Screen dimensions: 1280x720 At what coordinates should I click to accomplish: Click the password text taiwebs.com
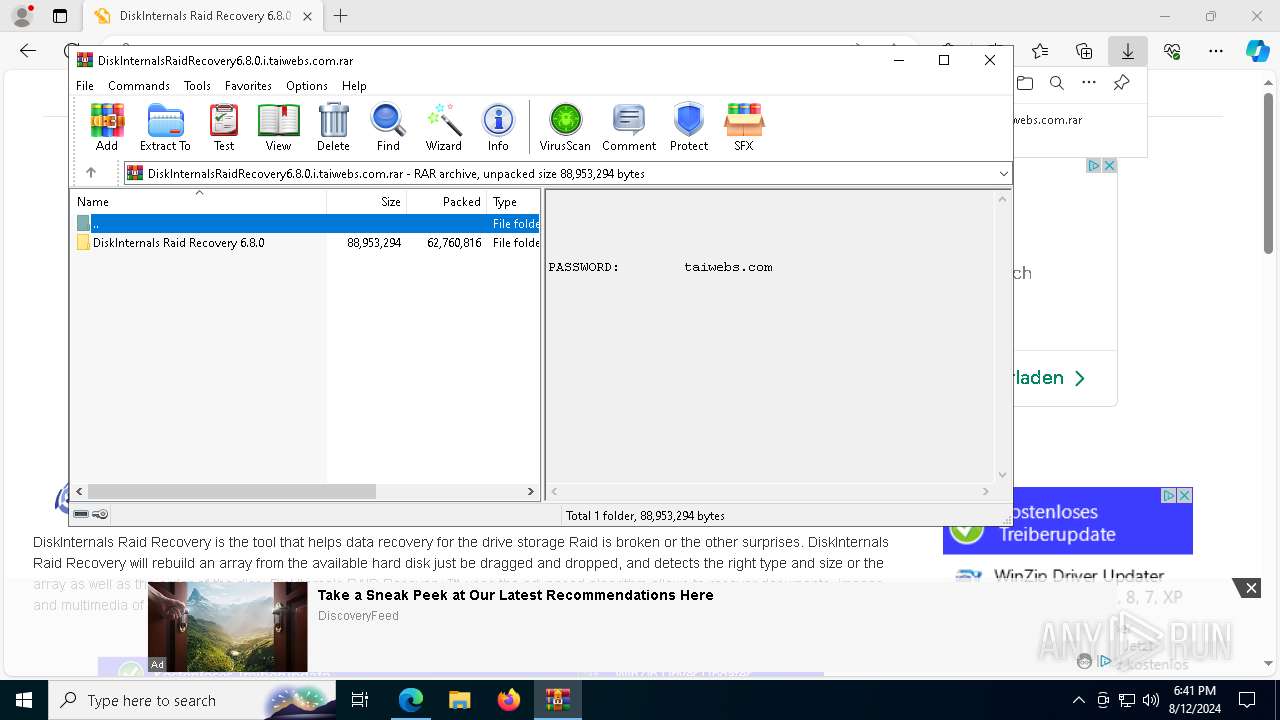[x=728, y=267]
